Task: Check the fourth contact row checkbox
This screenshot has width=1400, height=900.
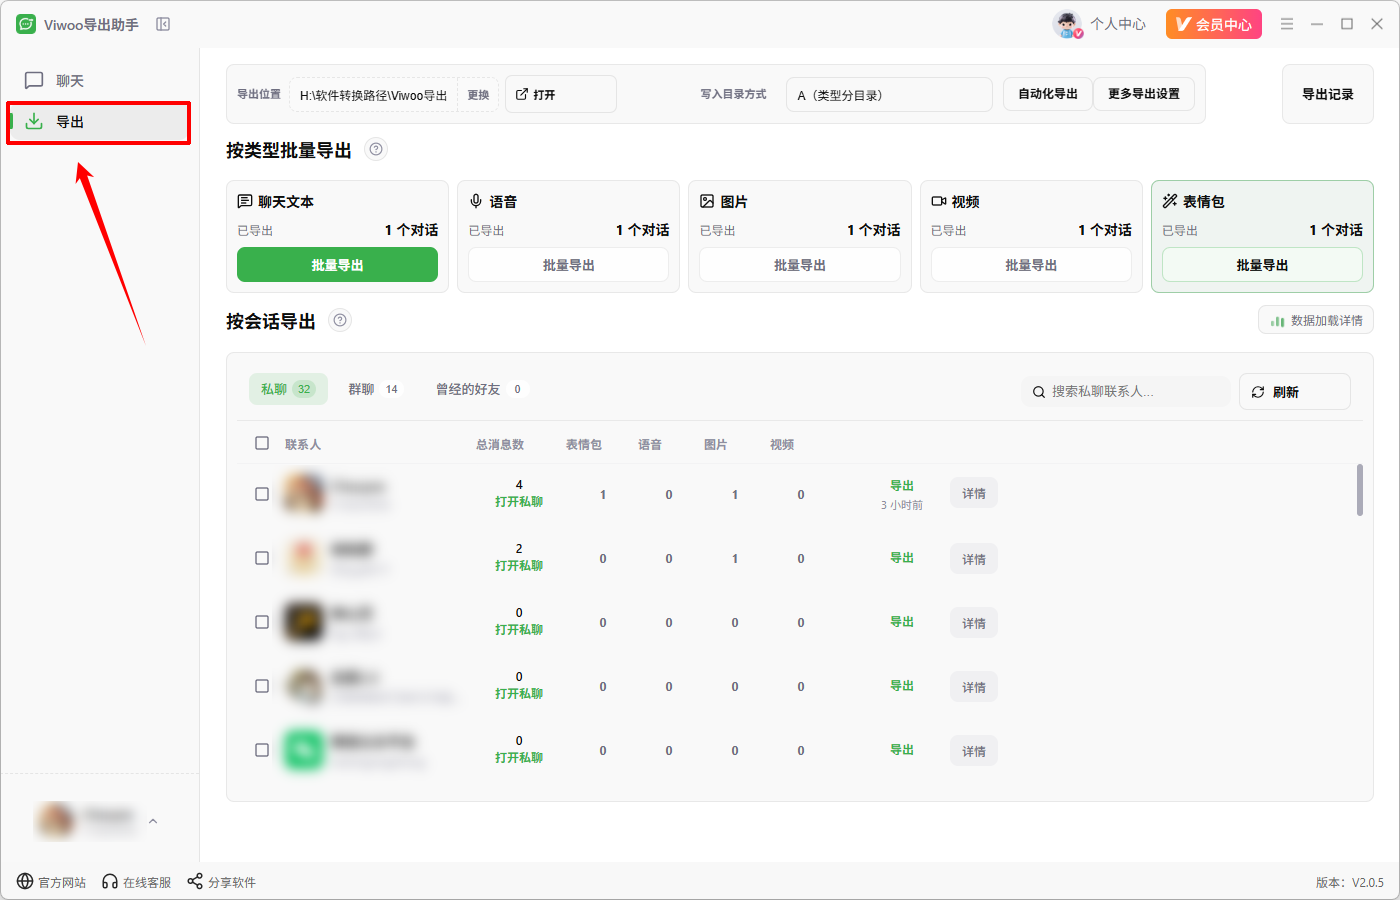Action: (x=262, y=686)
